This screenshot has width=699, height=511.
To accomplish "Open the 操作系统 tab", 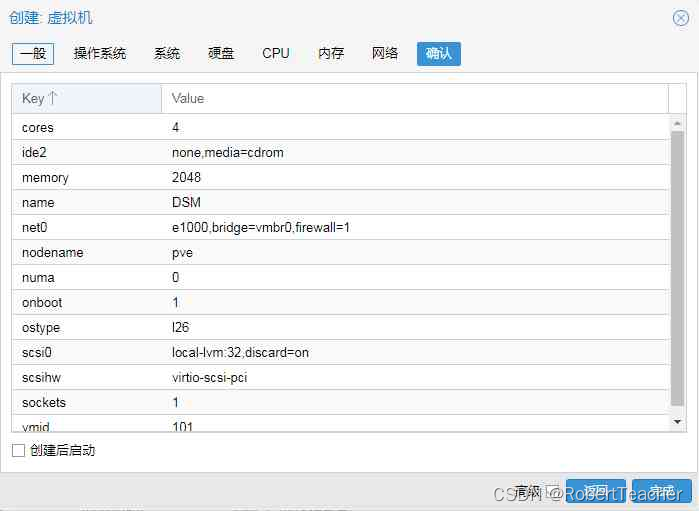I will coord(100,54).
